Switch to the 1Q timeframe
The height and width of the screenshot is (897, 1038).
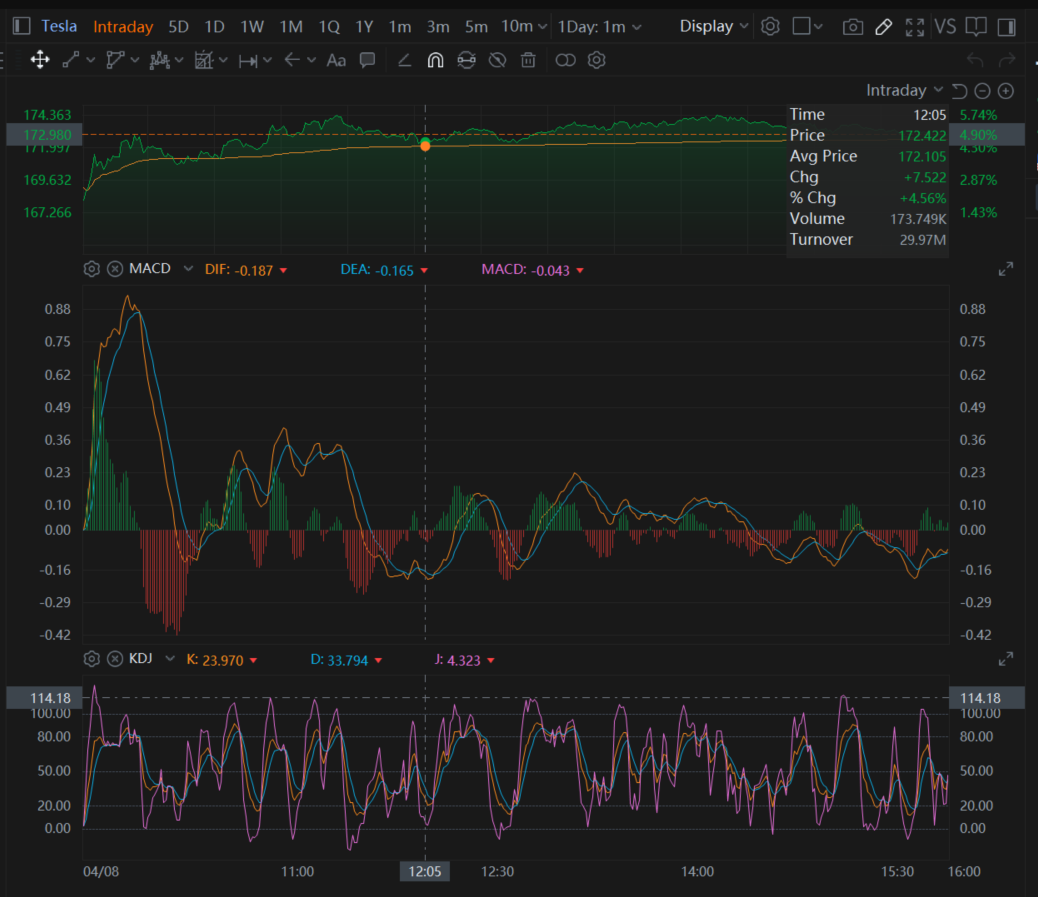329,27
